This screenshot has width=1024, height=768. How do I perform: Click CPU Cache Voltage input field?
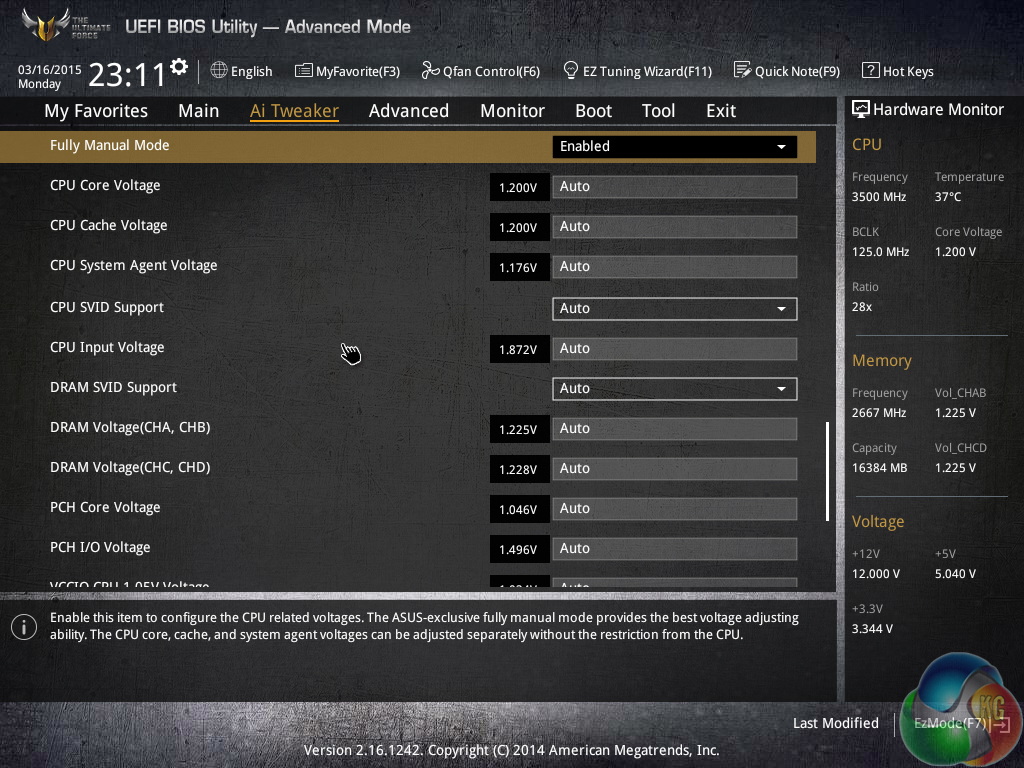click(674, 227)
